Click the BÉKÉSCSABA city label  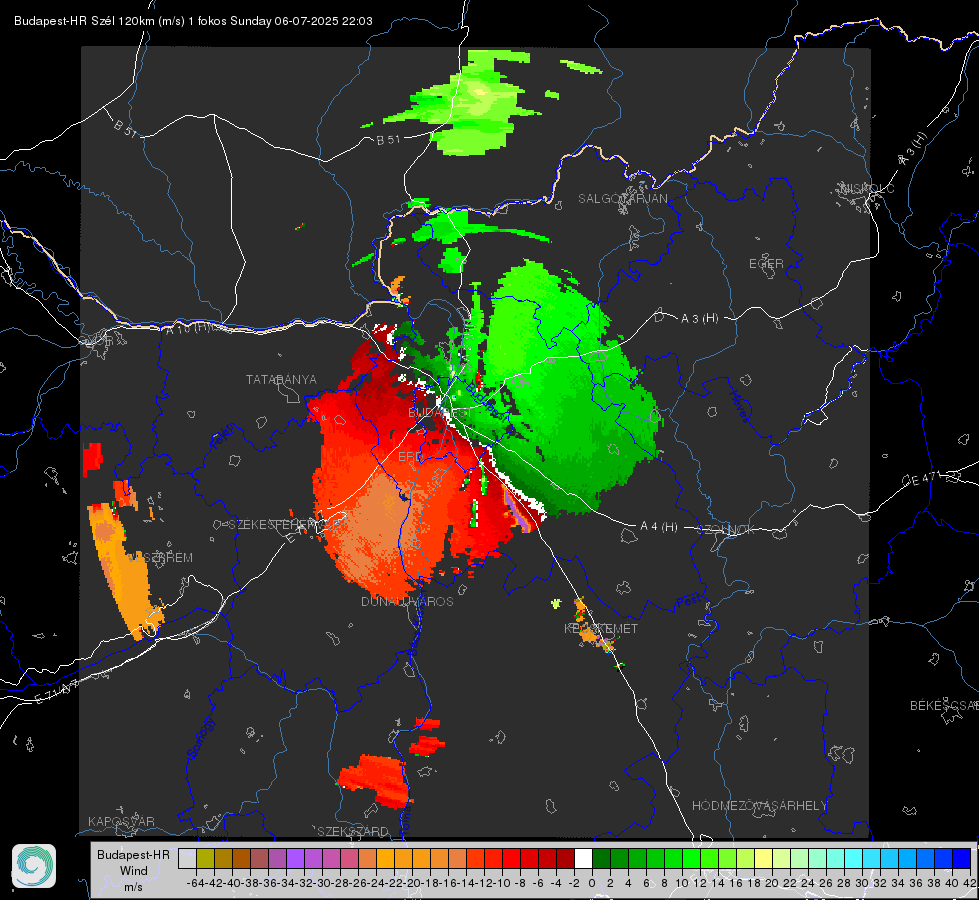pos(944,705)
